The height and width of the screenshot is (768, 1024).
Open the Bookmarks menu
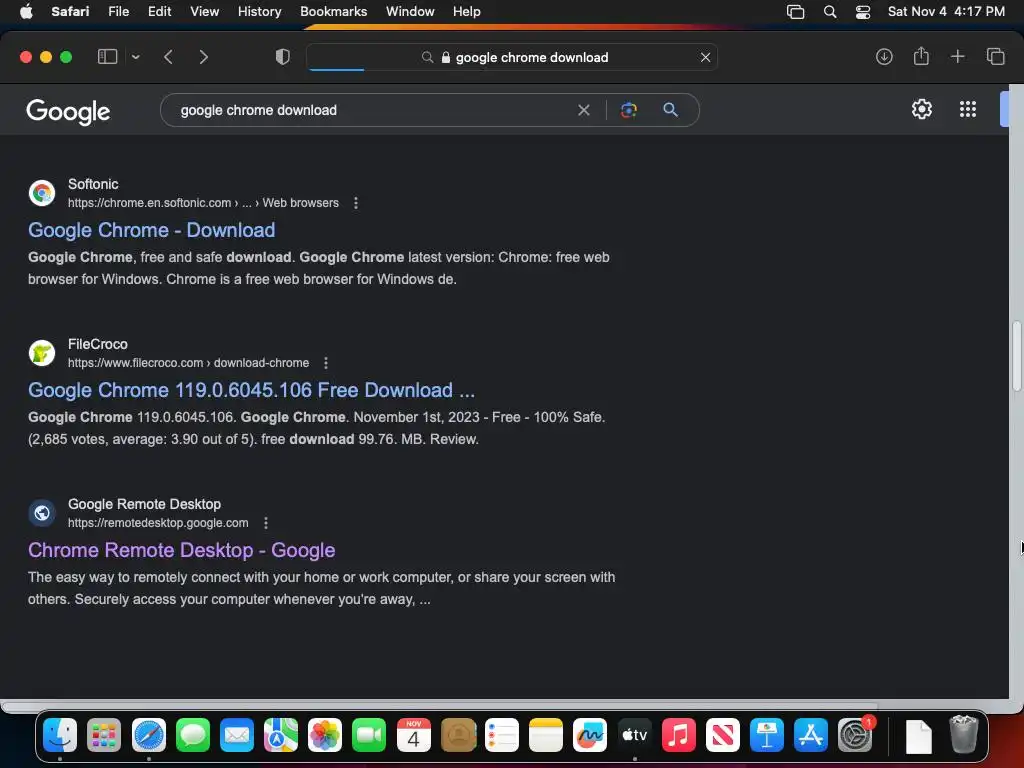click(x=333, y=11)
